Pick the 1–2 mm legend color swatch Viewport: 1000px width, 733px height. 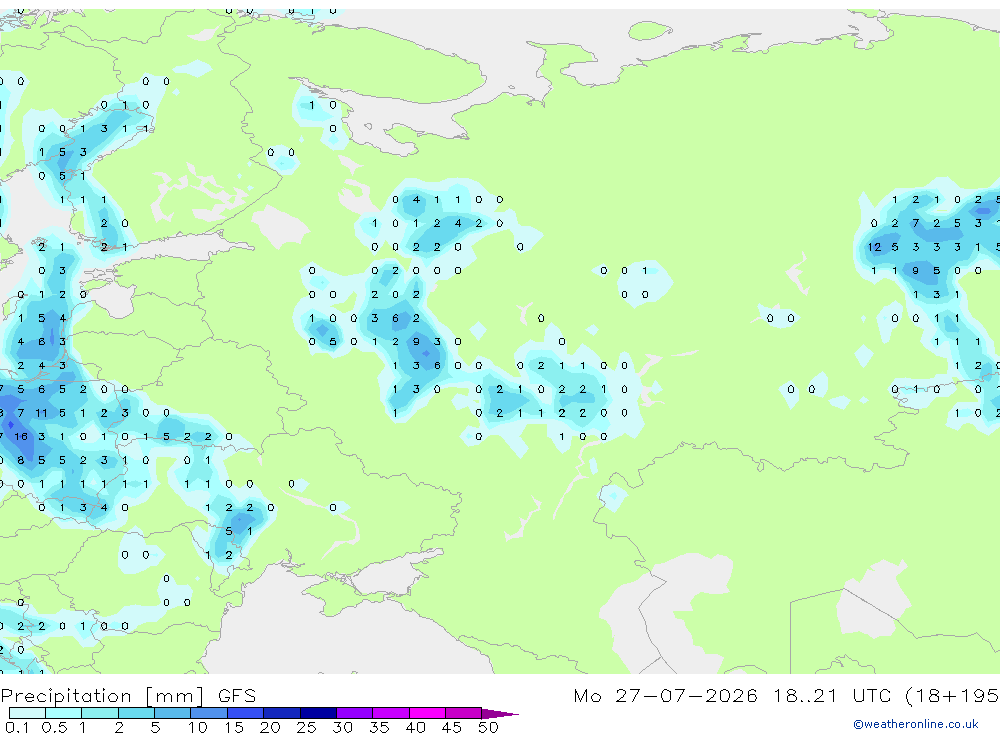pyautogui.click(x=99, y=713)
